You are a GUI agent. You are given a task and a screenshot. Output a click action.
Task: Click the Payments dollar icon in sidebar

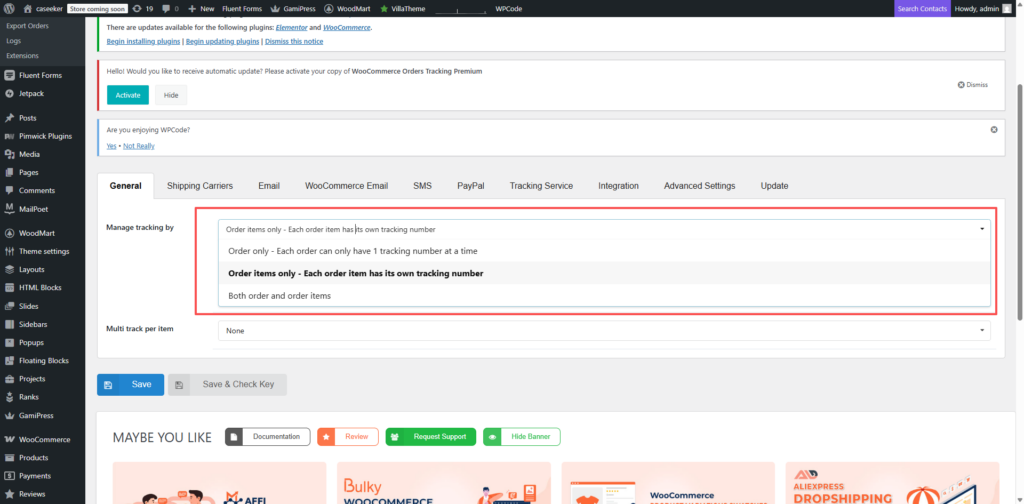(9, 476)
